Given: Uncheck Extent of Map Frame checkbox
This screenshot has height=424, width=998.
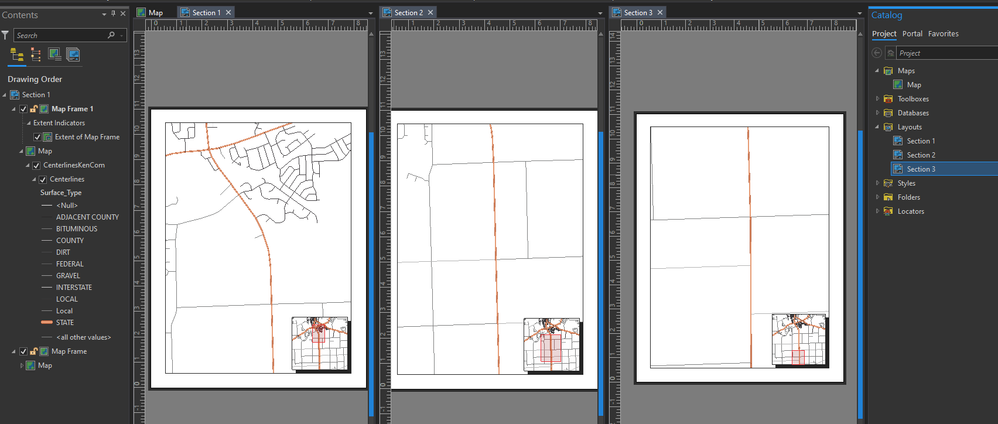Looking at the screenshot, I should coord(37,137).
